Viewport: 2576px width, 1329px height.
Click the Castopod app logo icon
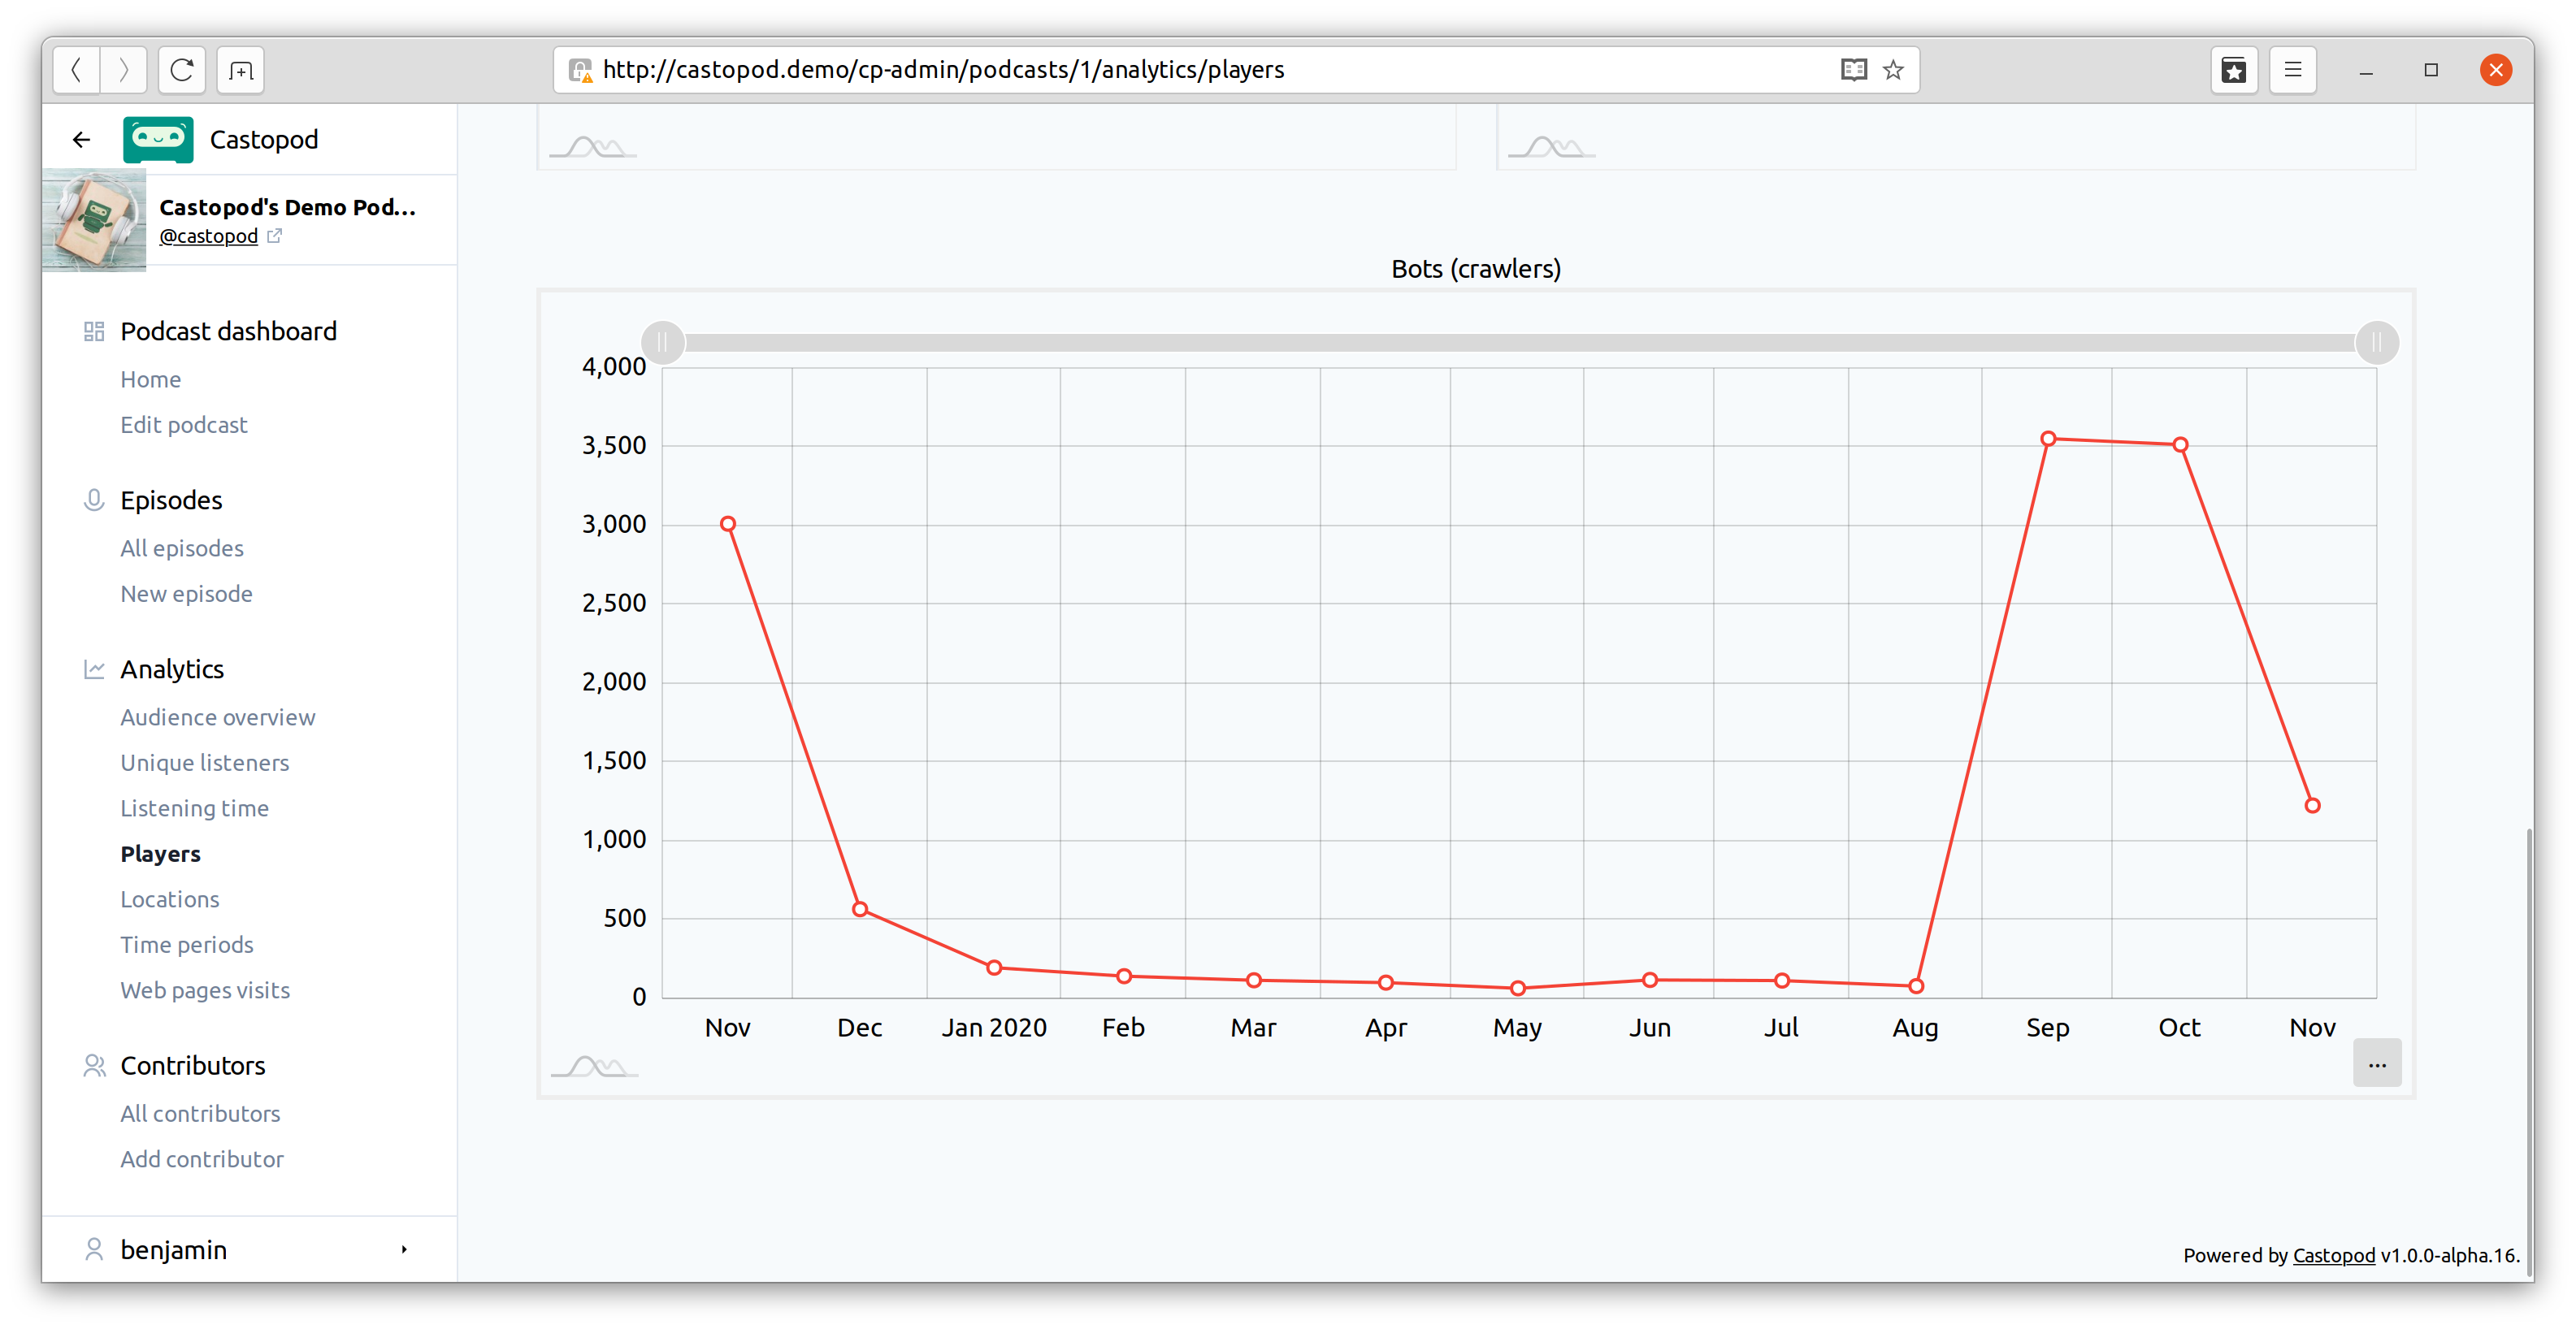158,139
